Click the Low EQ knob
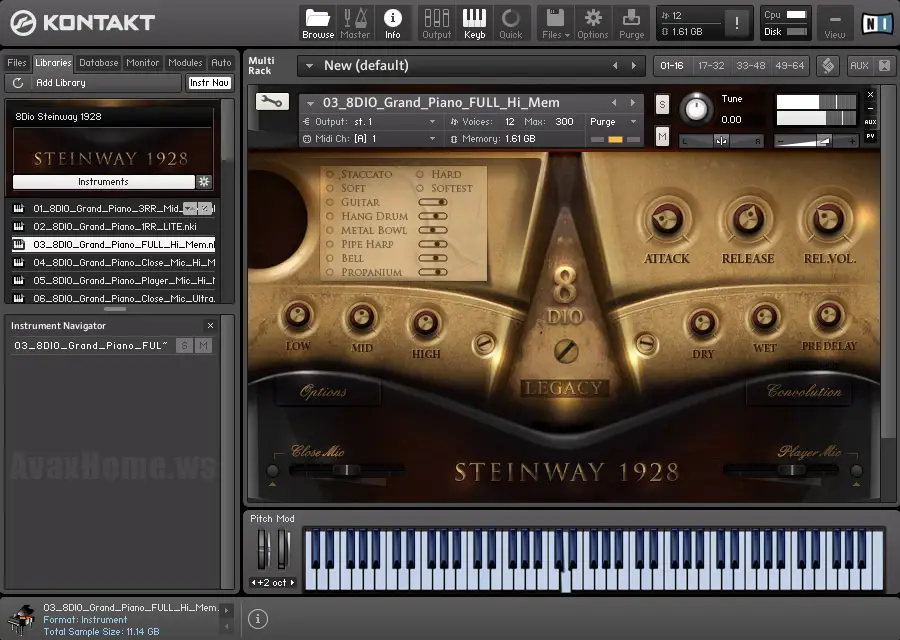 [x=297, y=316]
